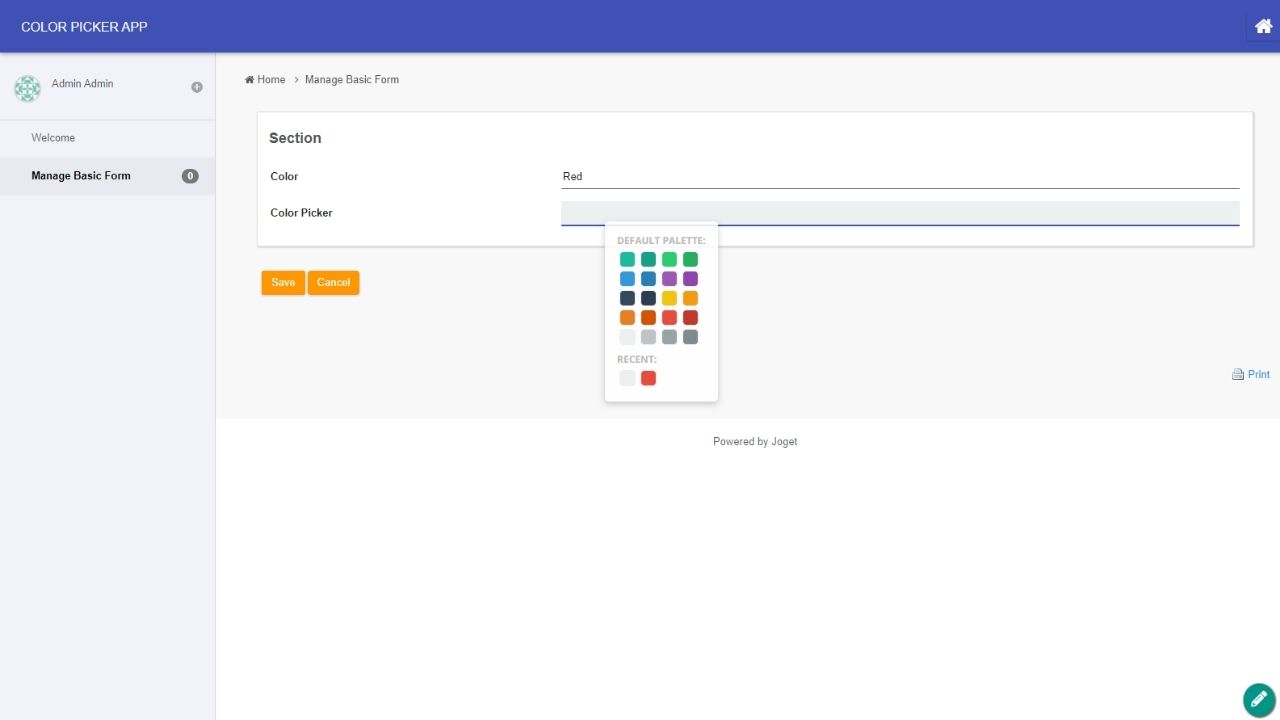This screenshot has height=720, width=1280.
Task: Choose the light gray swatch under Recent
Action: (627, 378)
